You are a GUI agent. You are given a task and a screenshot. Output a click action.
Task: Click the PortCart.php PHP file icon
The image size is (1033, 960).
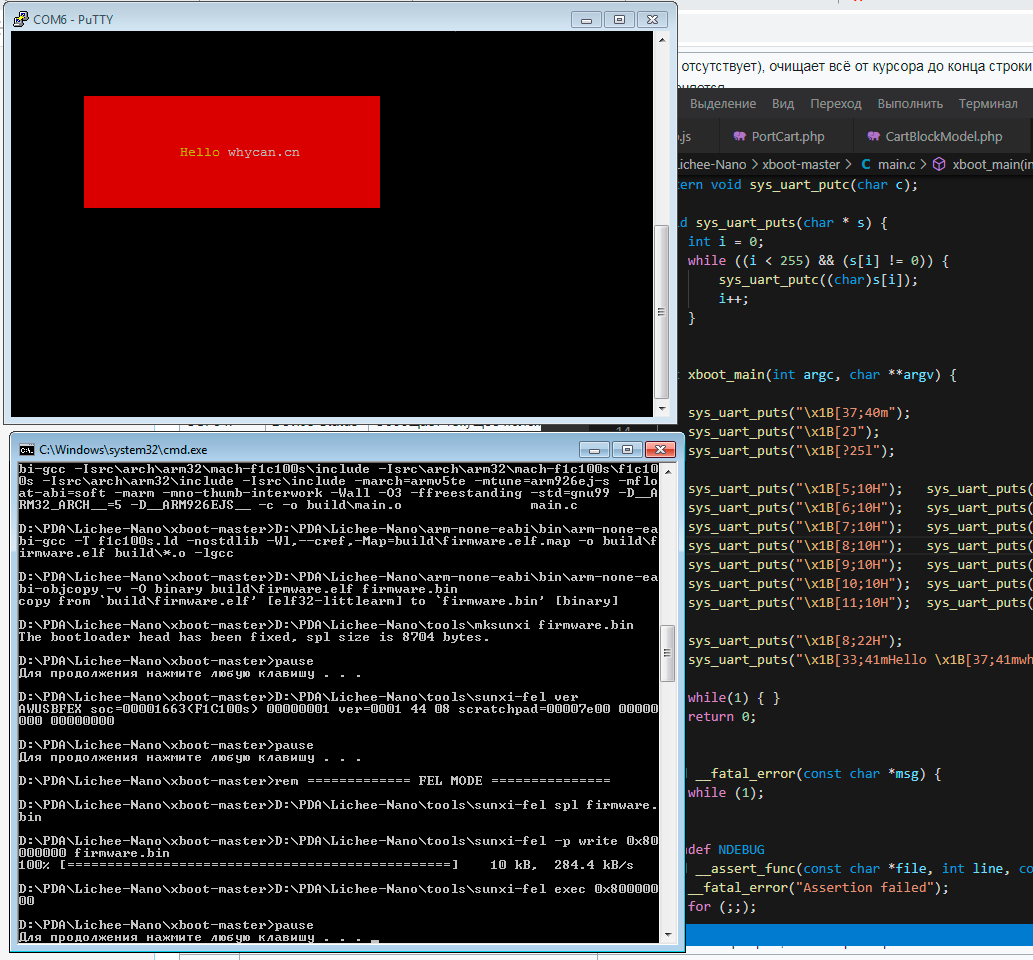click(x=740, y=136)
